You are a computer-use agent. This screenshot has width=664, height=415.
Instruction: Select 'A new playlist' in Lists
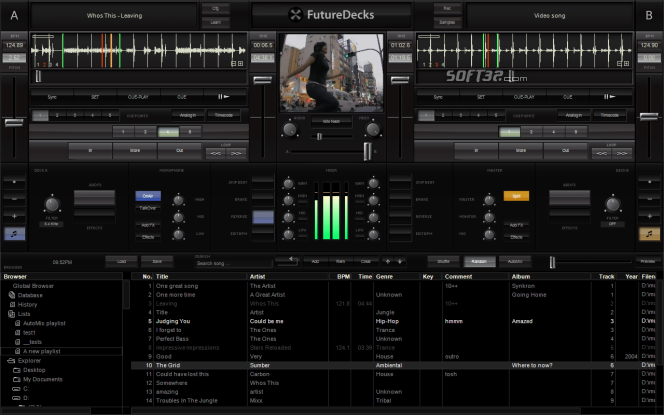42,351
